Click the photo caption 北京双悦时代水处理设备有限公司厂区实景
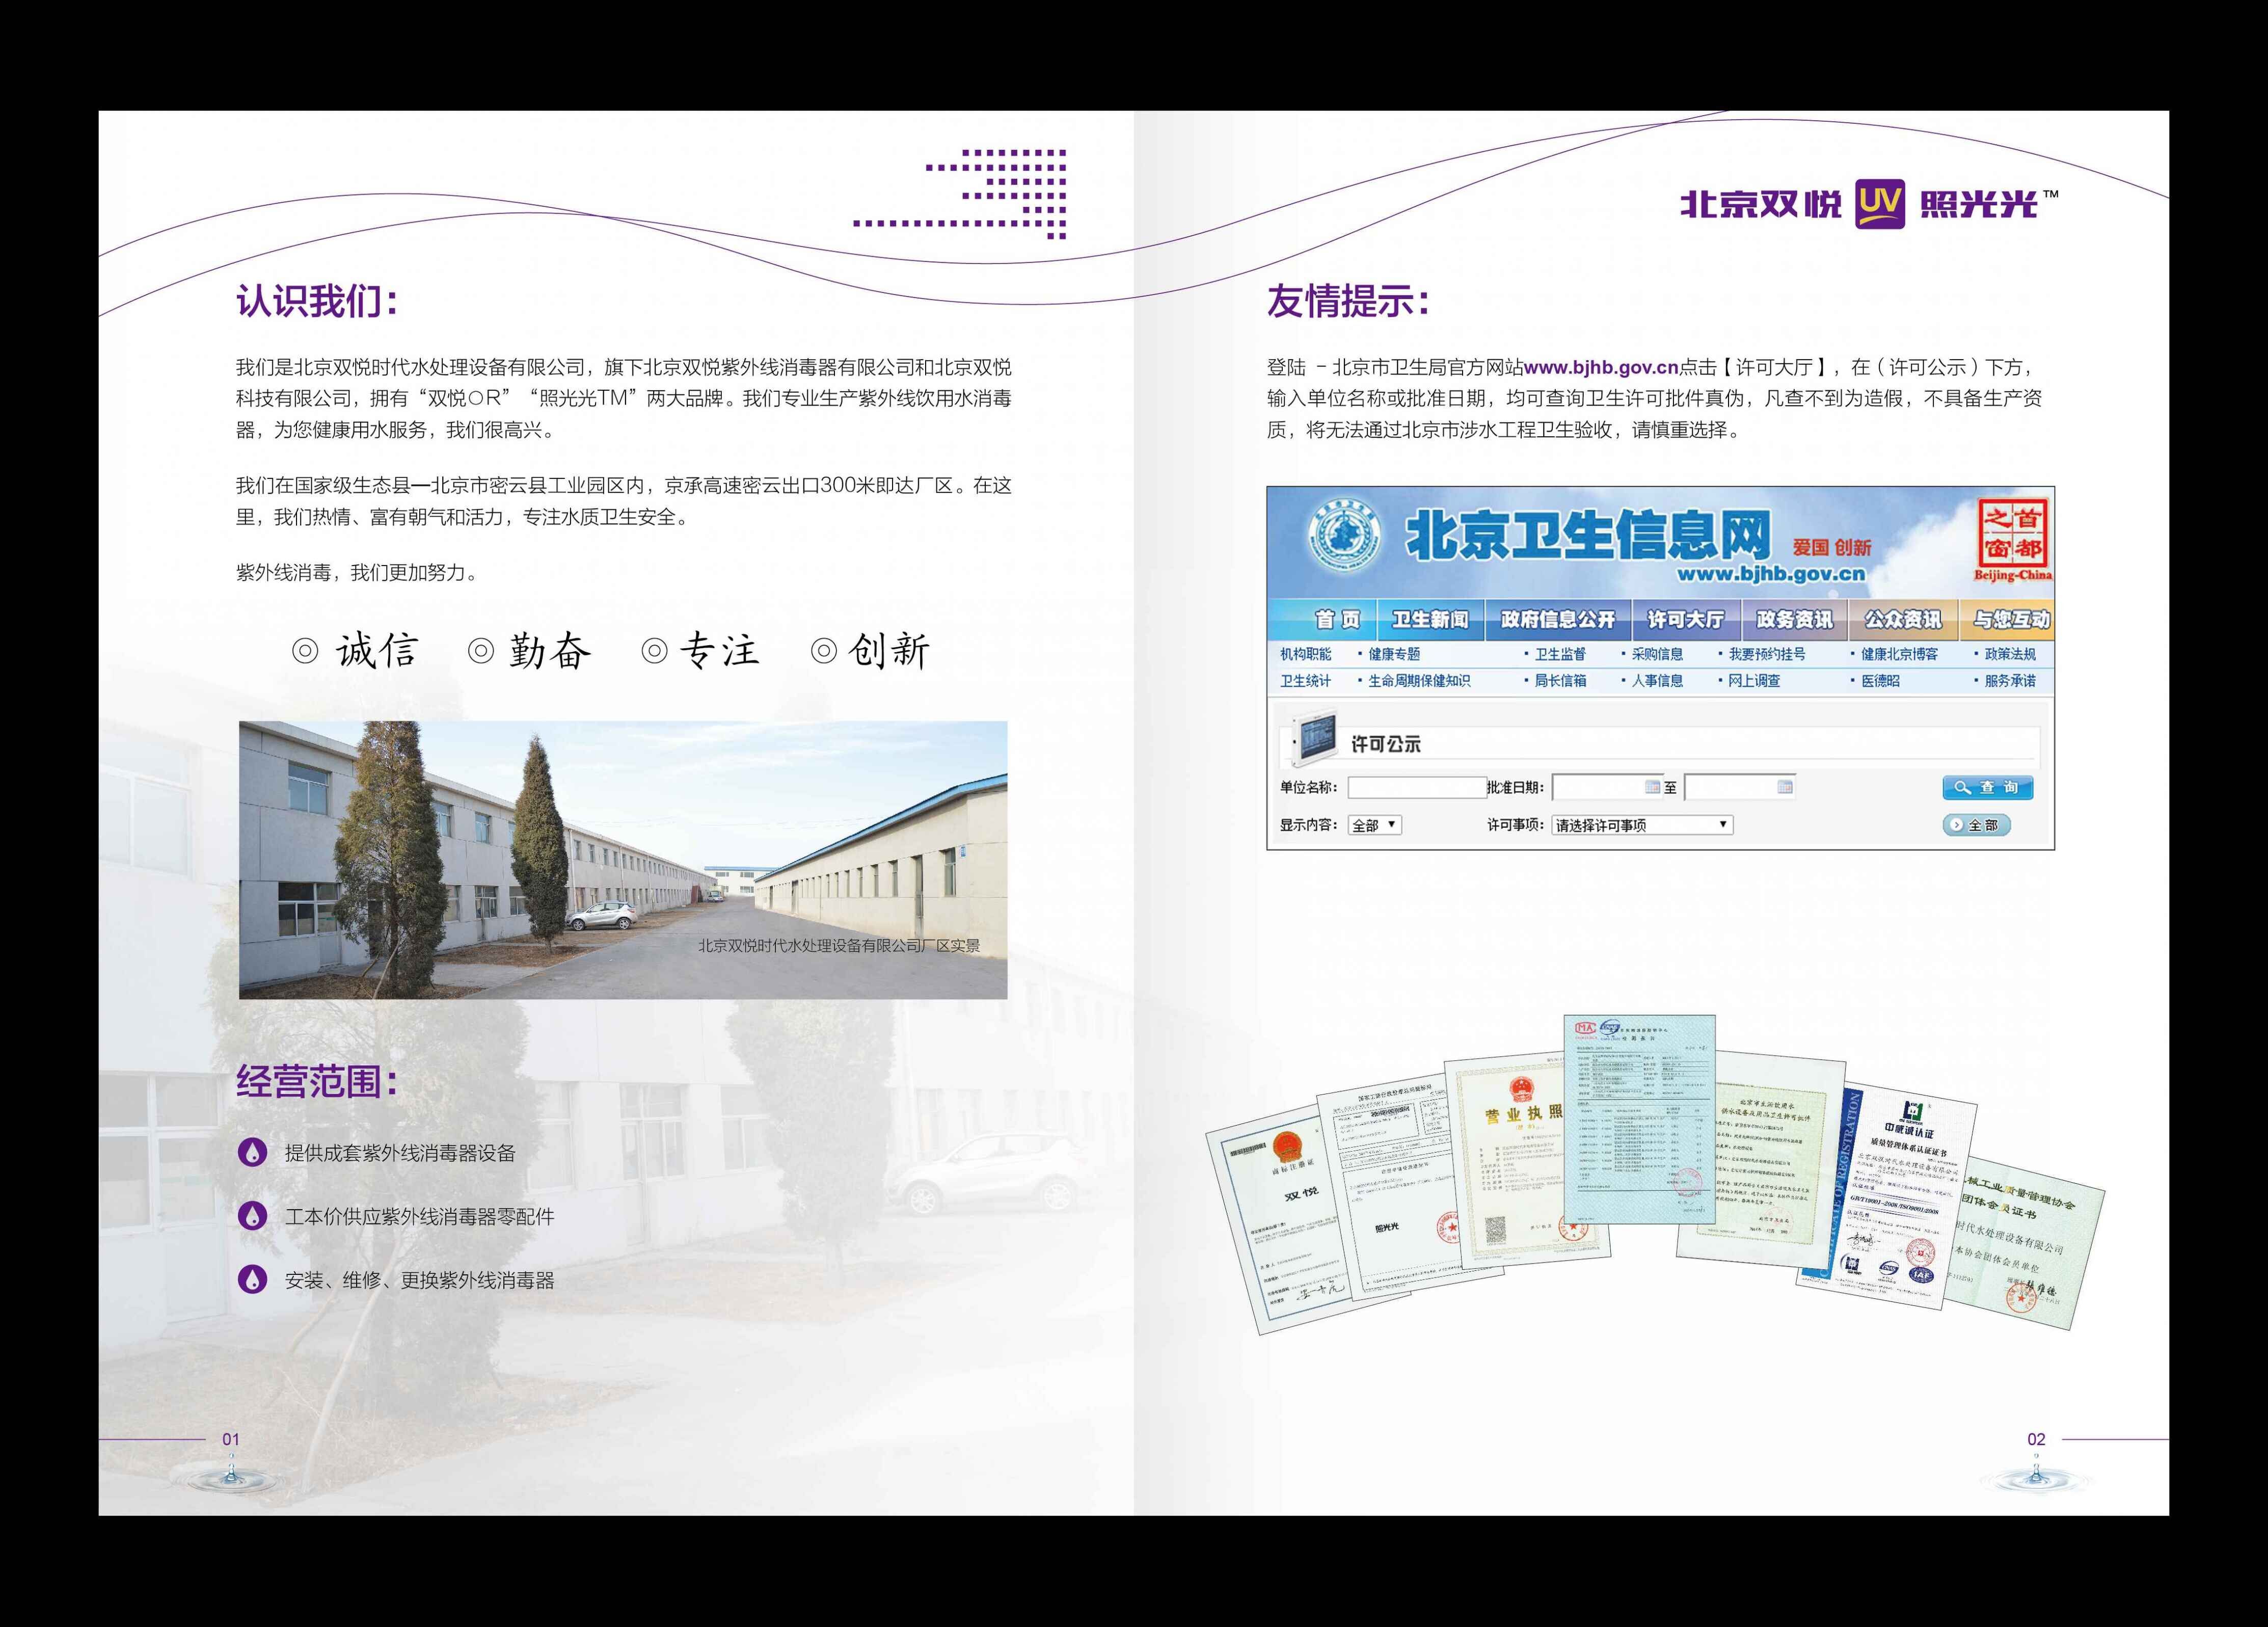 point(838,945)
